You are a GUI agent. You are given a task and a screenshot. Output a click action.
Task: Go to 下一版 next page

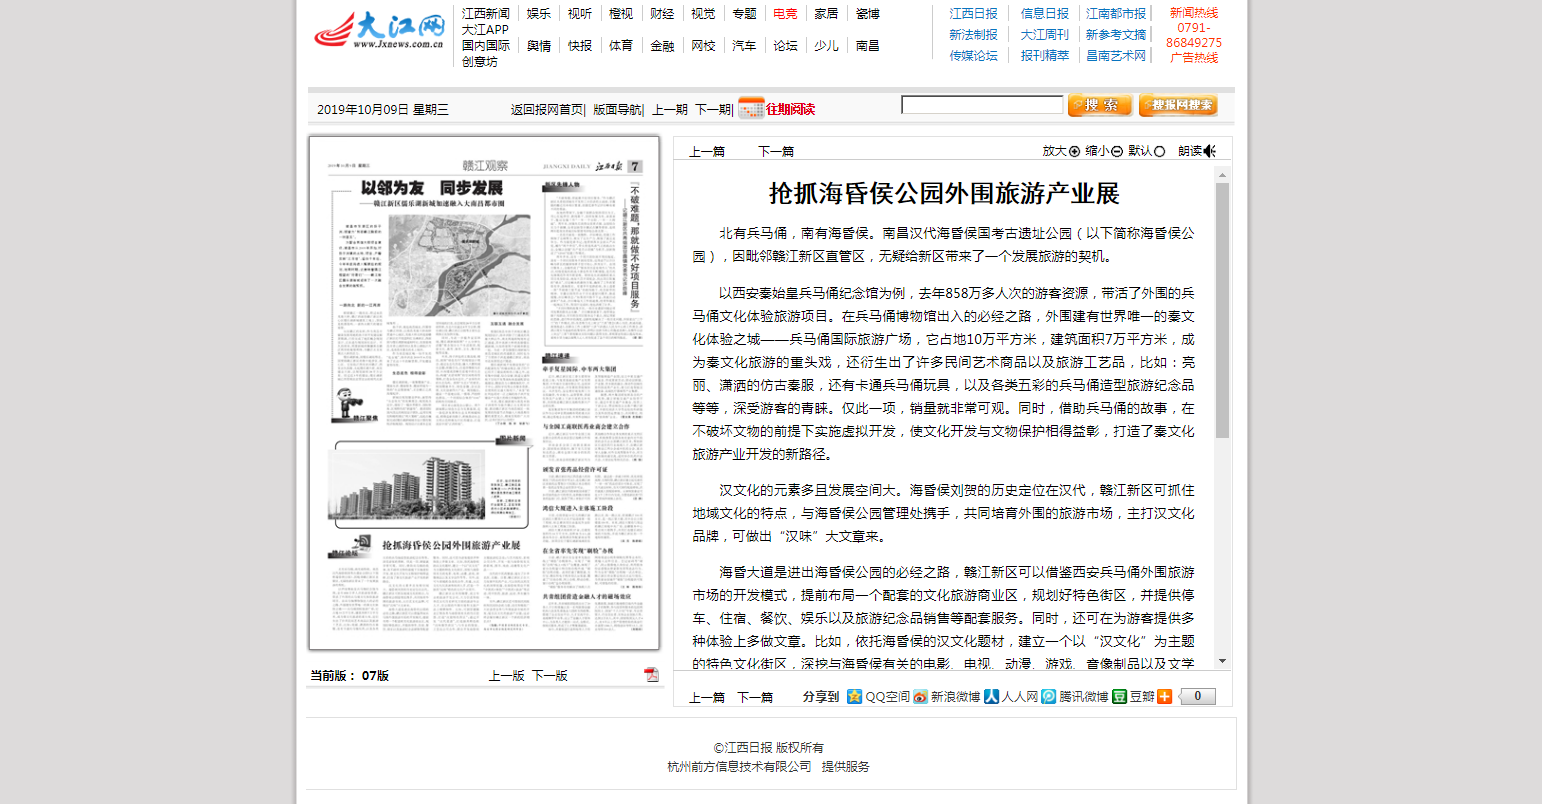549,676
